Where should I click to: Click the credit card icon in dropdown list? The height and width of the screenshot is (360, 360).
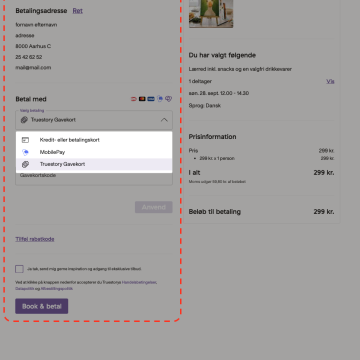coord(25,140)
